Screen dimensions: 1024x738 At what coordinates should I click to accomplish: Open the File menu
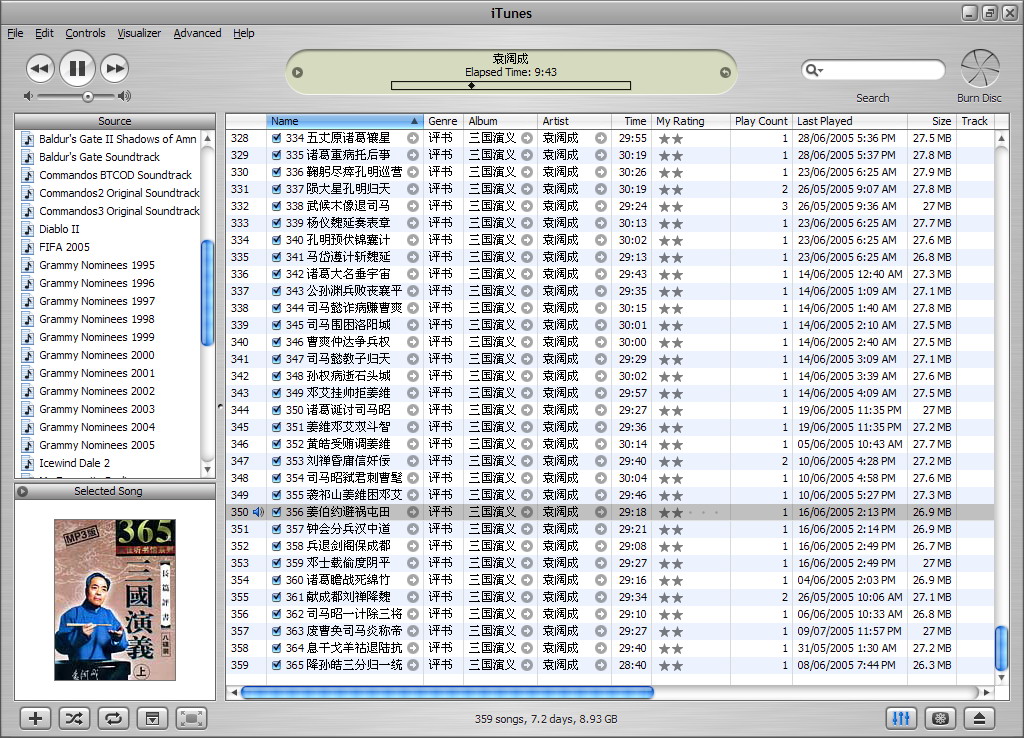click(15, 33)
